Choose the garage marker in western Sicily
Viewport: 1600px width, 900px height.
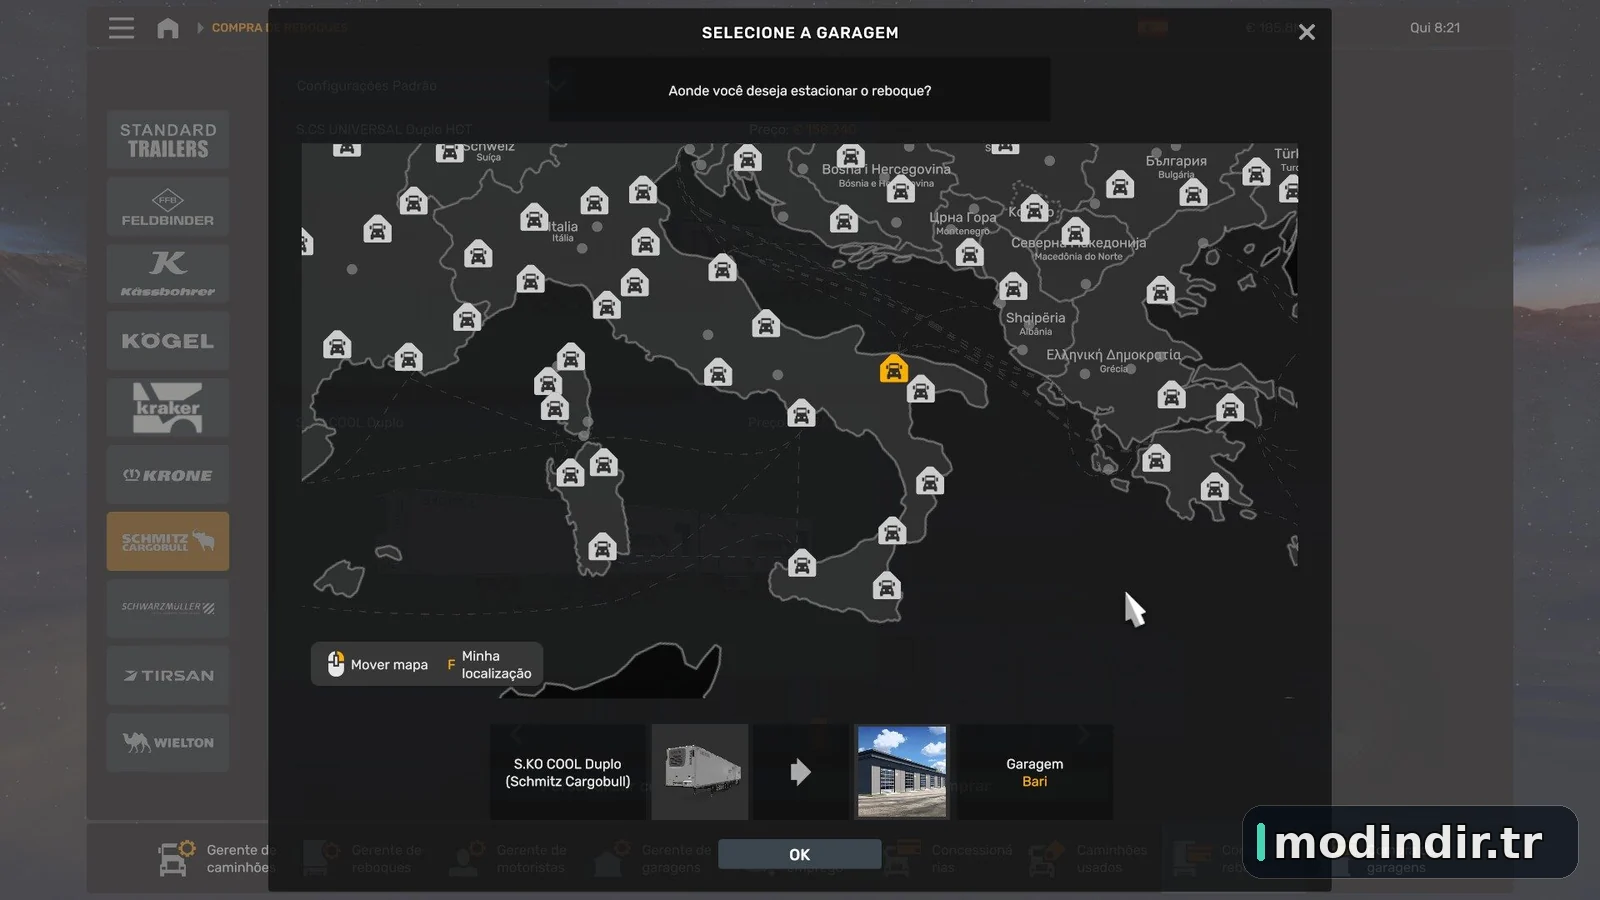click(801, 564)
